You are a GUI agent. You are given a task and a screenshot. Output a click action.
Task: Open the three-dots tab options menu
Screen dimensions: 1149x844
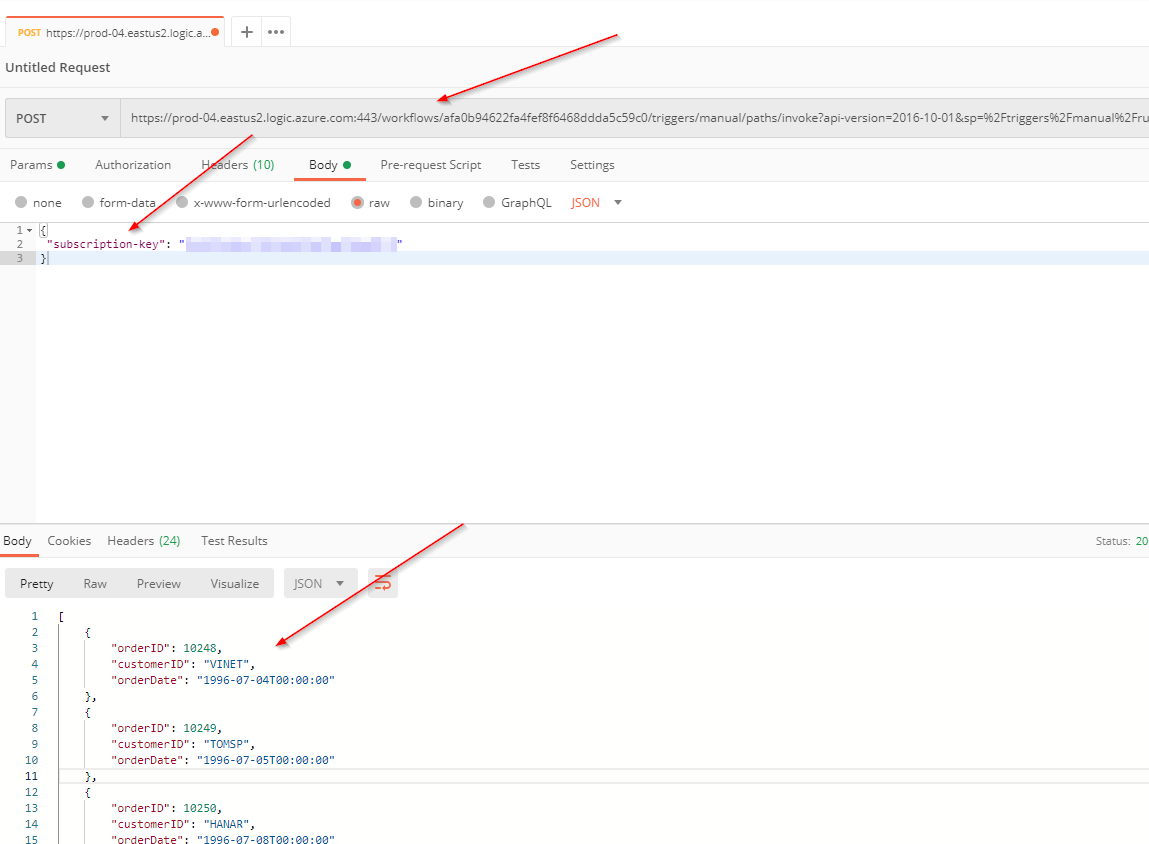276,32
